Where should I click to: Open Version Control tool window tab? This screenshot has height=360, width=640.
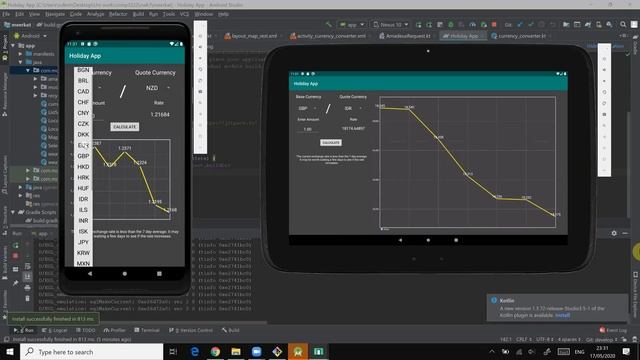191,330
